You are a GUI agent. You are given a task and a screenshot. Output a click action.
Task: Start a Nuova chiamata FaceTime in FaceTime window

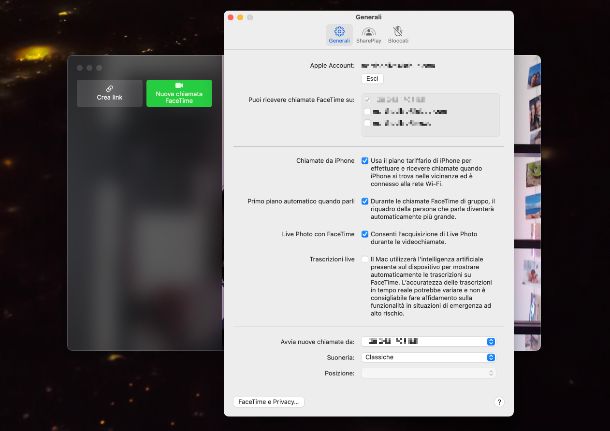point(179,93)
